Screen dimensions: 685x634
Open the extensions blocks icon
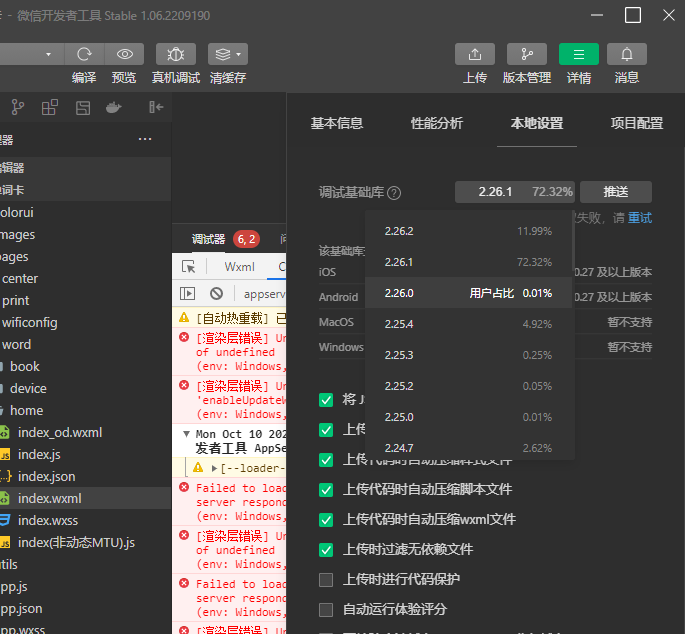(x=49, y=107)
